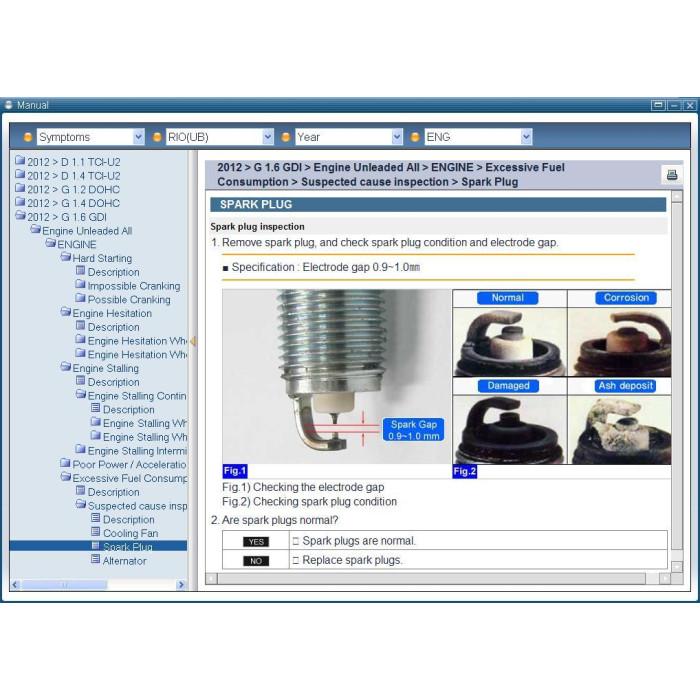700x700 pixels.
Task: Check box next to Spark plugs are normal
Action: [x=296, y=541]
